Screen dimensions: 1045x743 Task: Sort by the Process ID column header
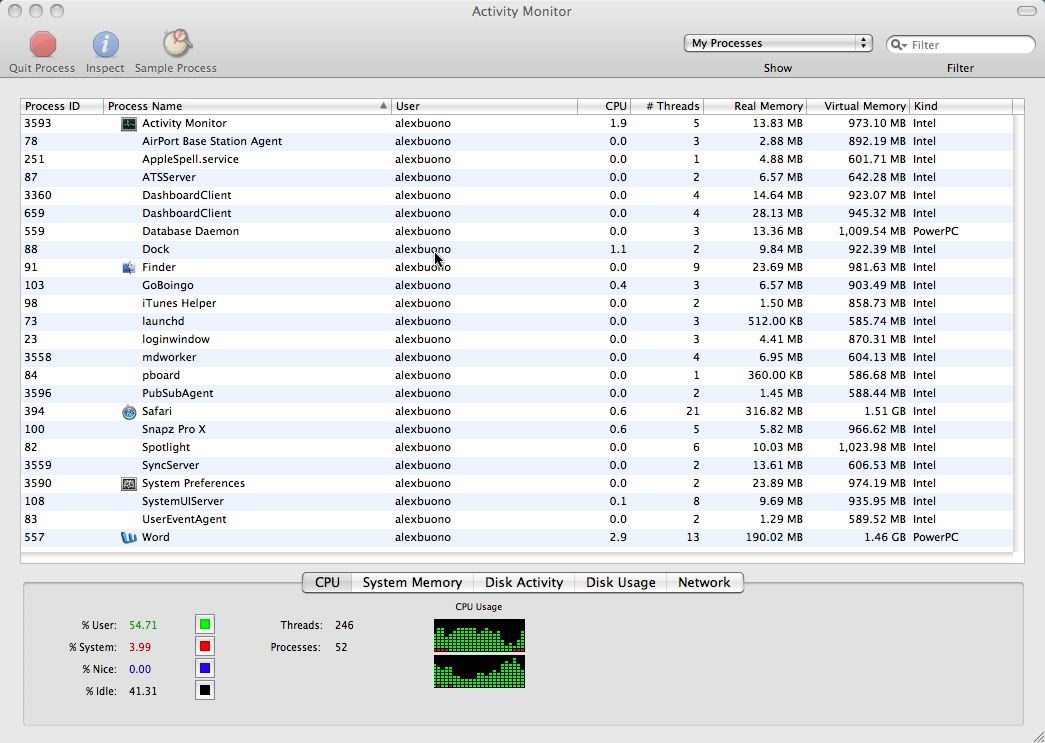click(62, 106)
